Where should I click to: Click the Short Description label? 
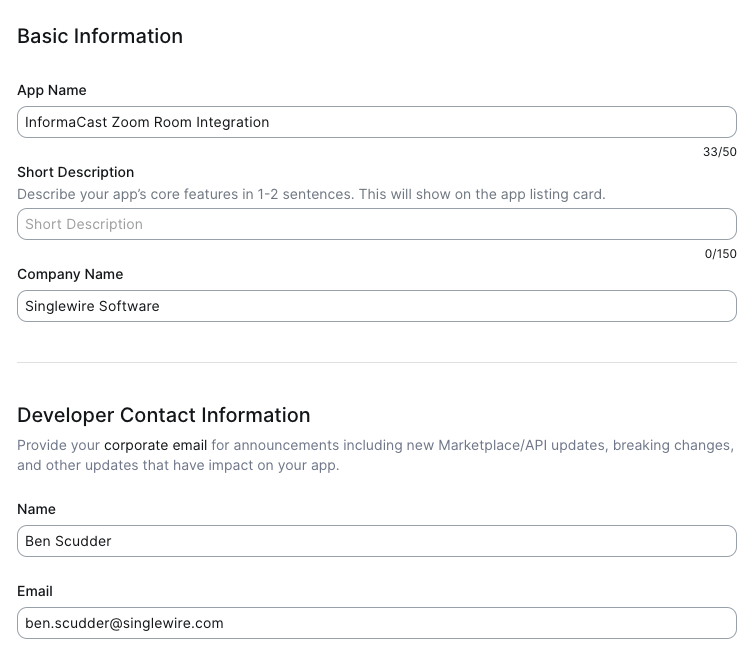(76, 172)
